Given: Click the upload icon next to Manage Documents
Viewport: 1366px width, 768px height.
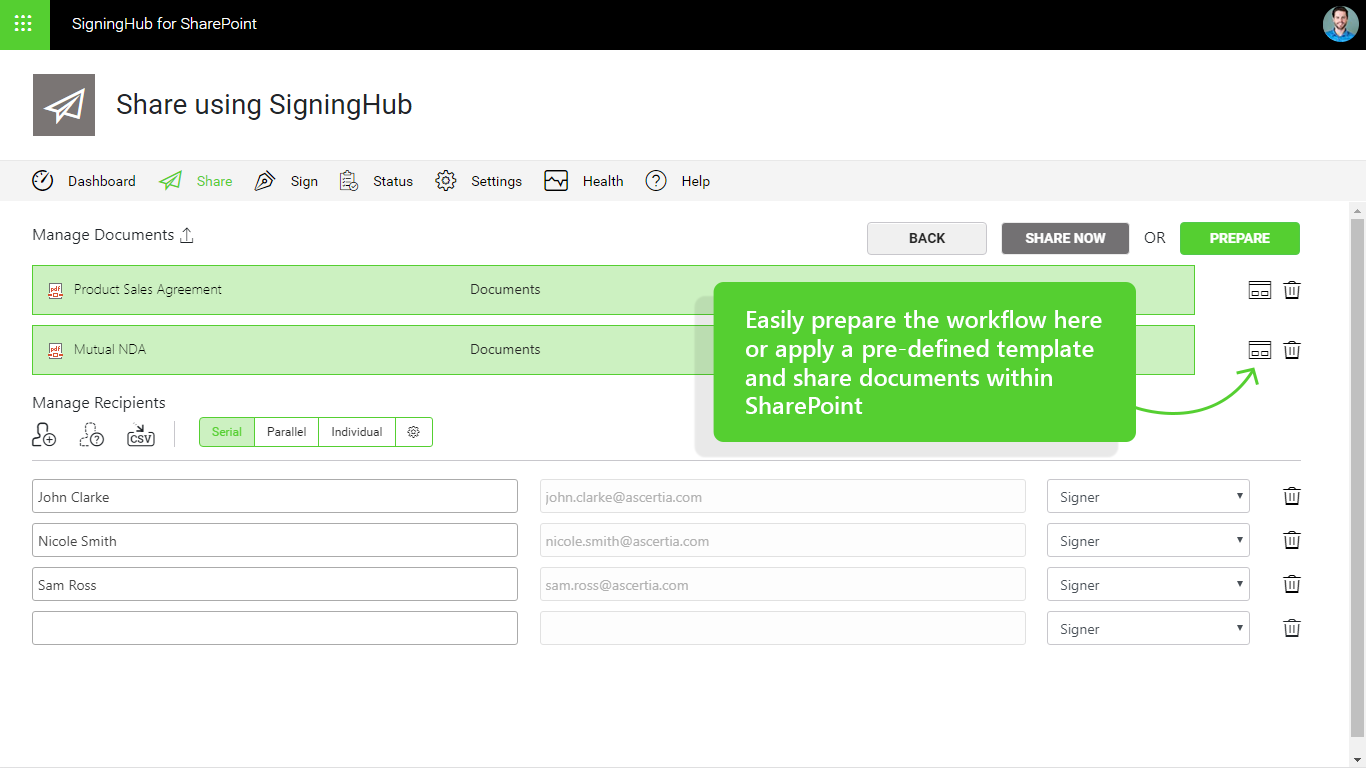Looking at the screenshot, I should (186, 235).
